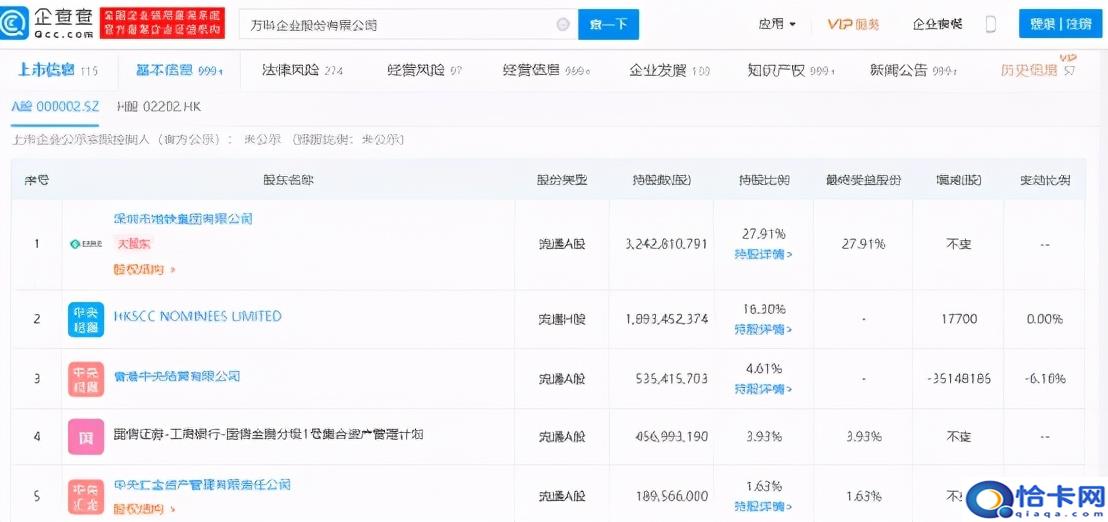Click the pink avatar icon in row 3

click(x=86, y=379)
